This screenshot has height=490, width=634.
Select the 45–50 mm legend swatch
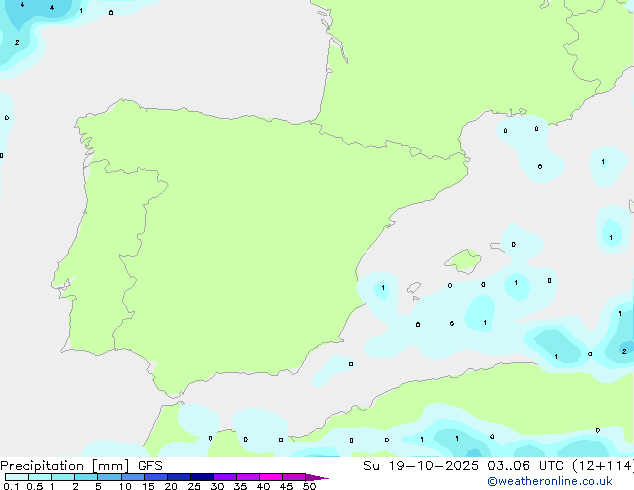point(294,477)
